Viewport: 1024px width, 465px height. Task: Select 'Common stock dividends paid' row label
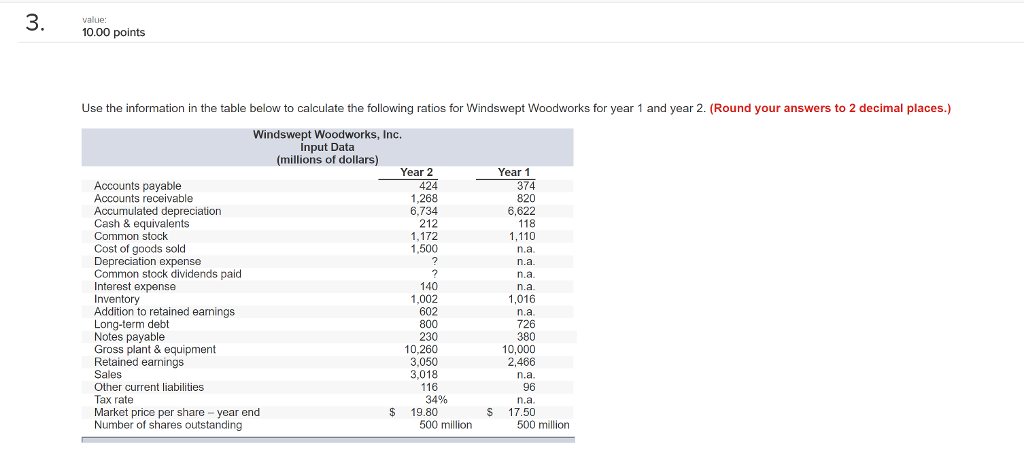[168, 274]
